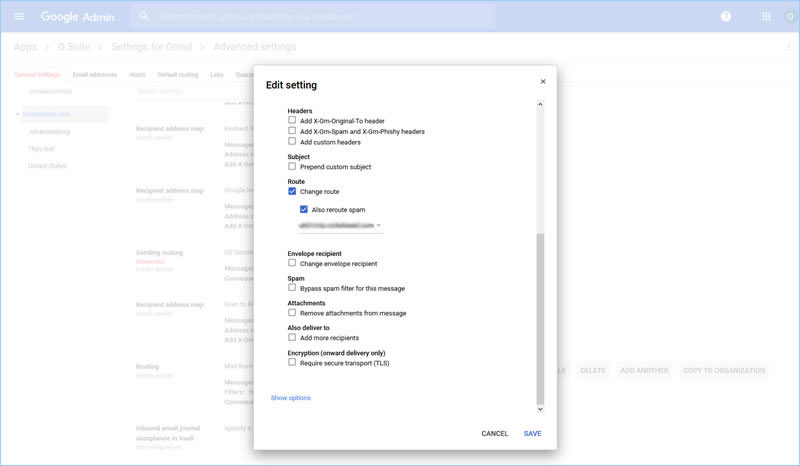Viewport: 800px width, 466px height.
Task: Open the Default routing tab
Action: coord(178,75)
